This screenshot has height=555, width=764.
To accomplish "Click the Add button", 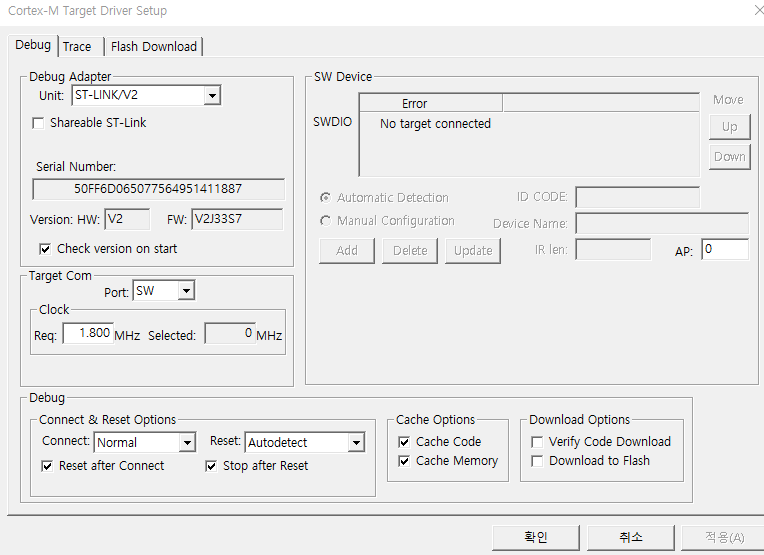I will [x=347, y=251].
